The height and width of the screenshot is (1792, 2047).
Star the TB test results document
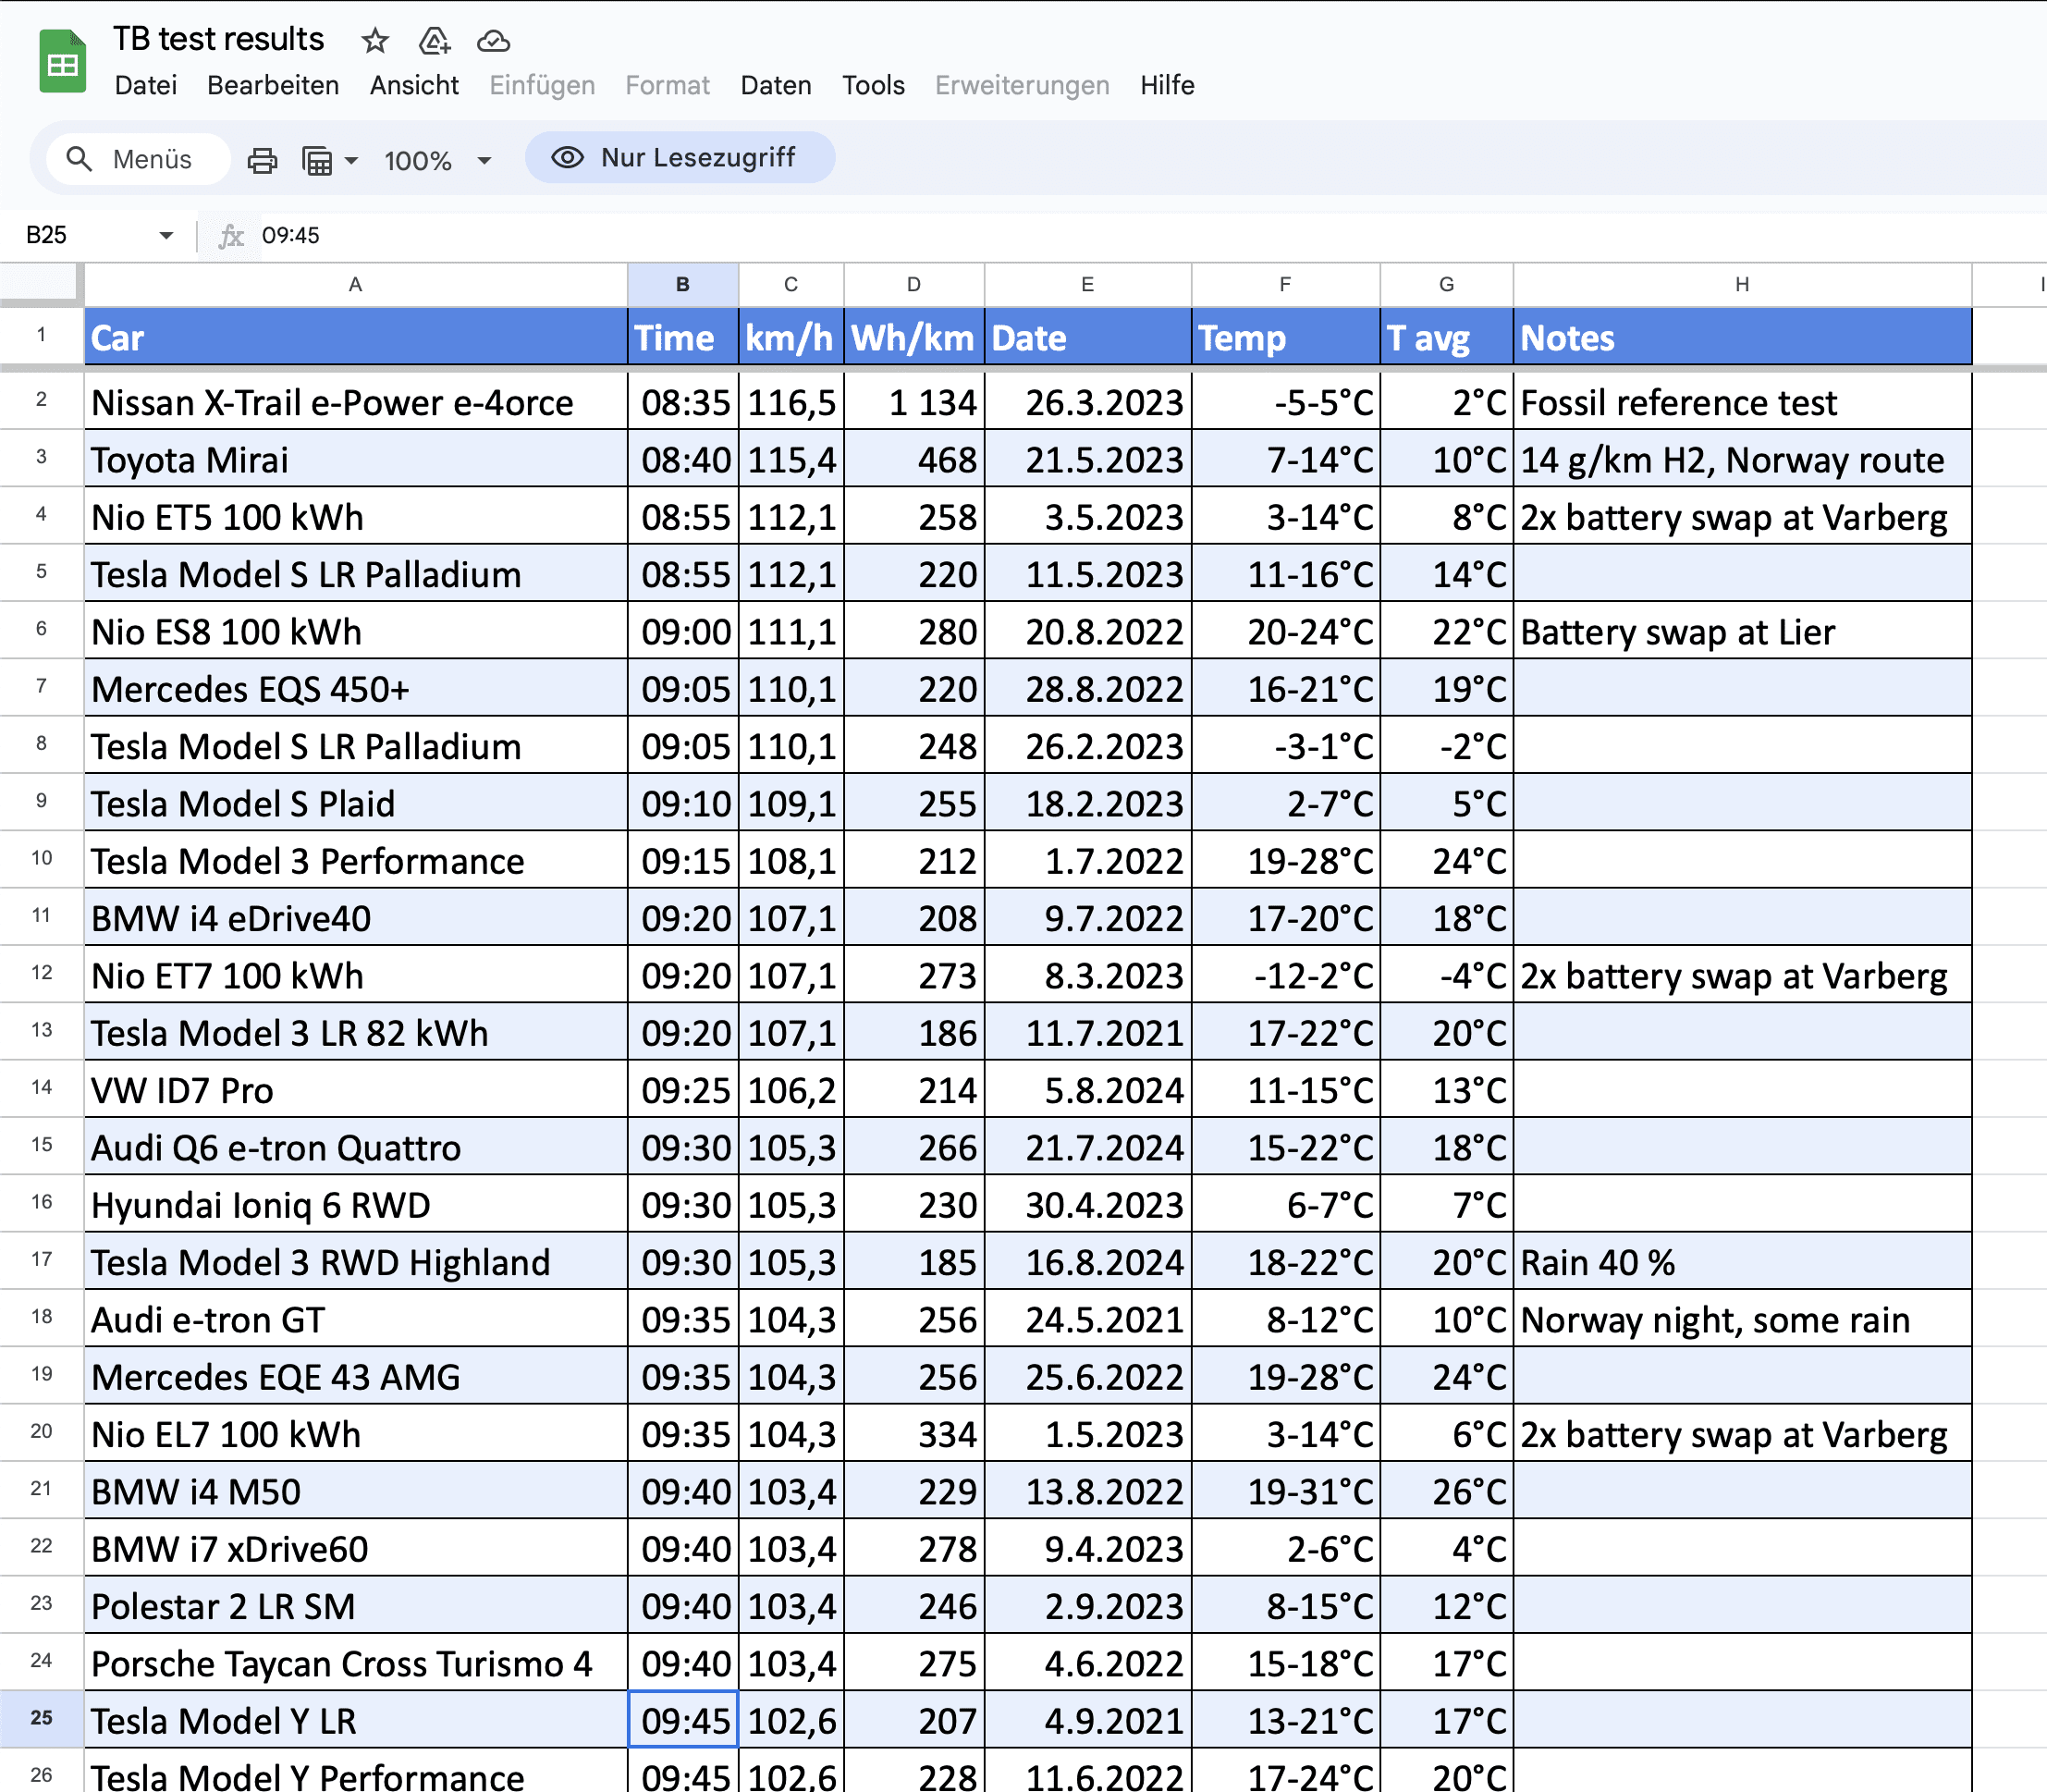[x=375, y=41]
